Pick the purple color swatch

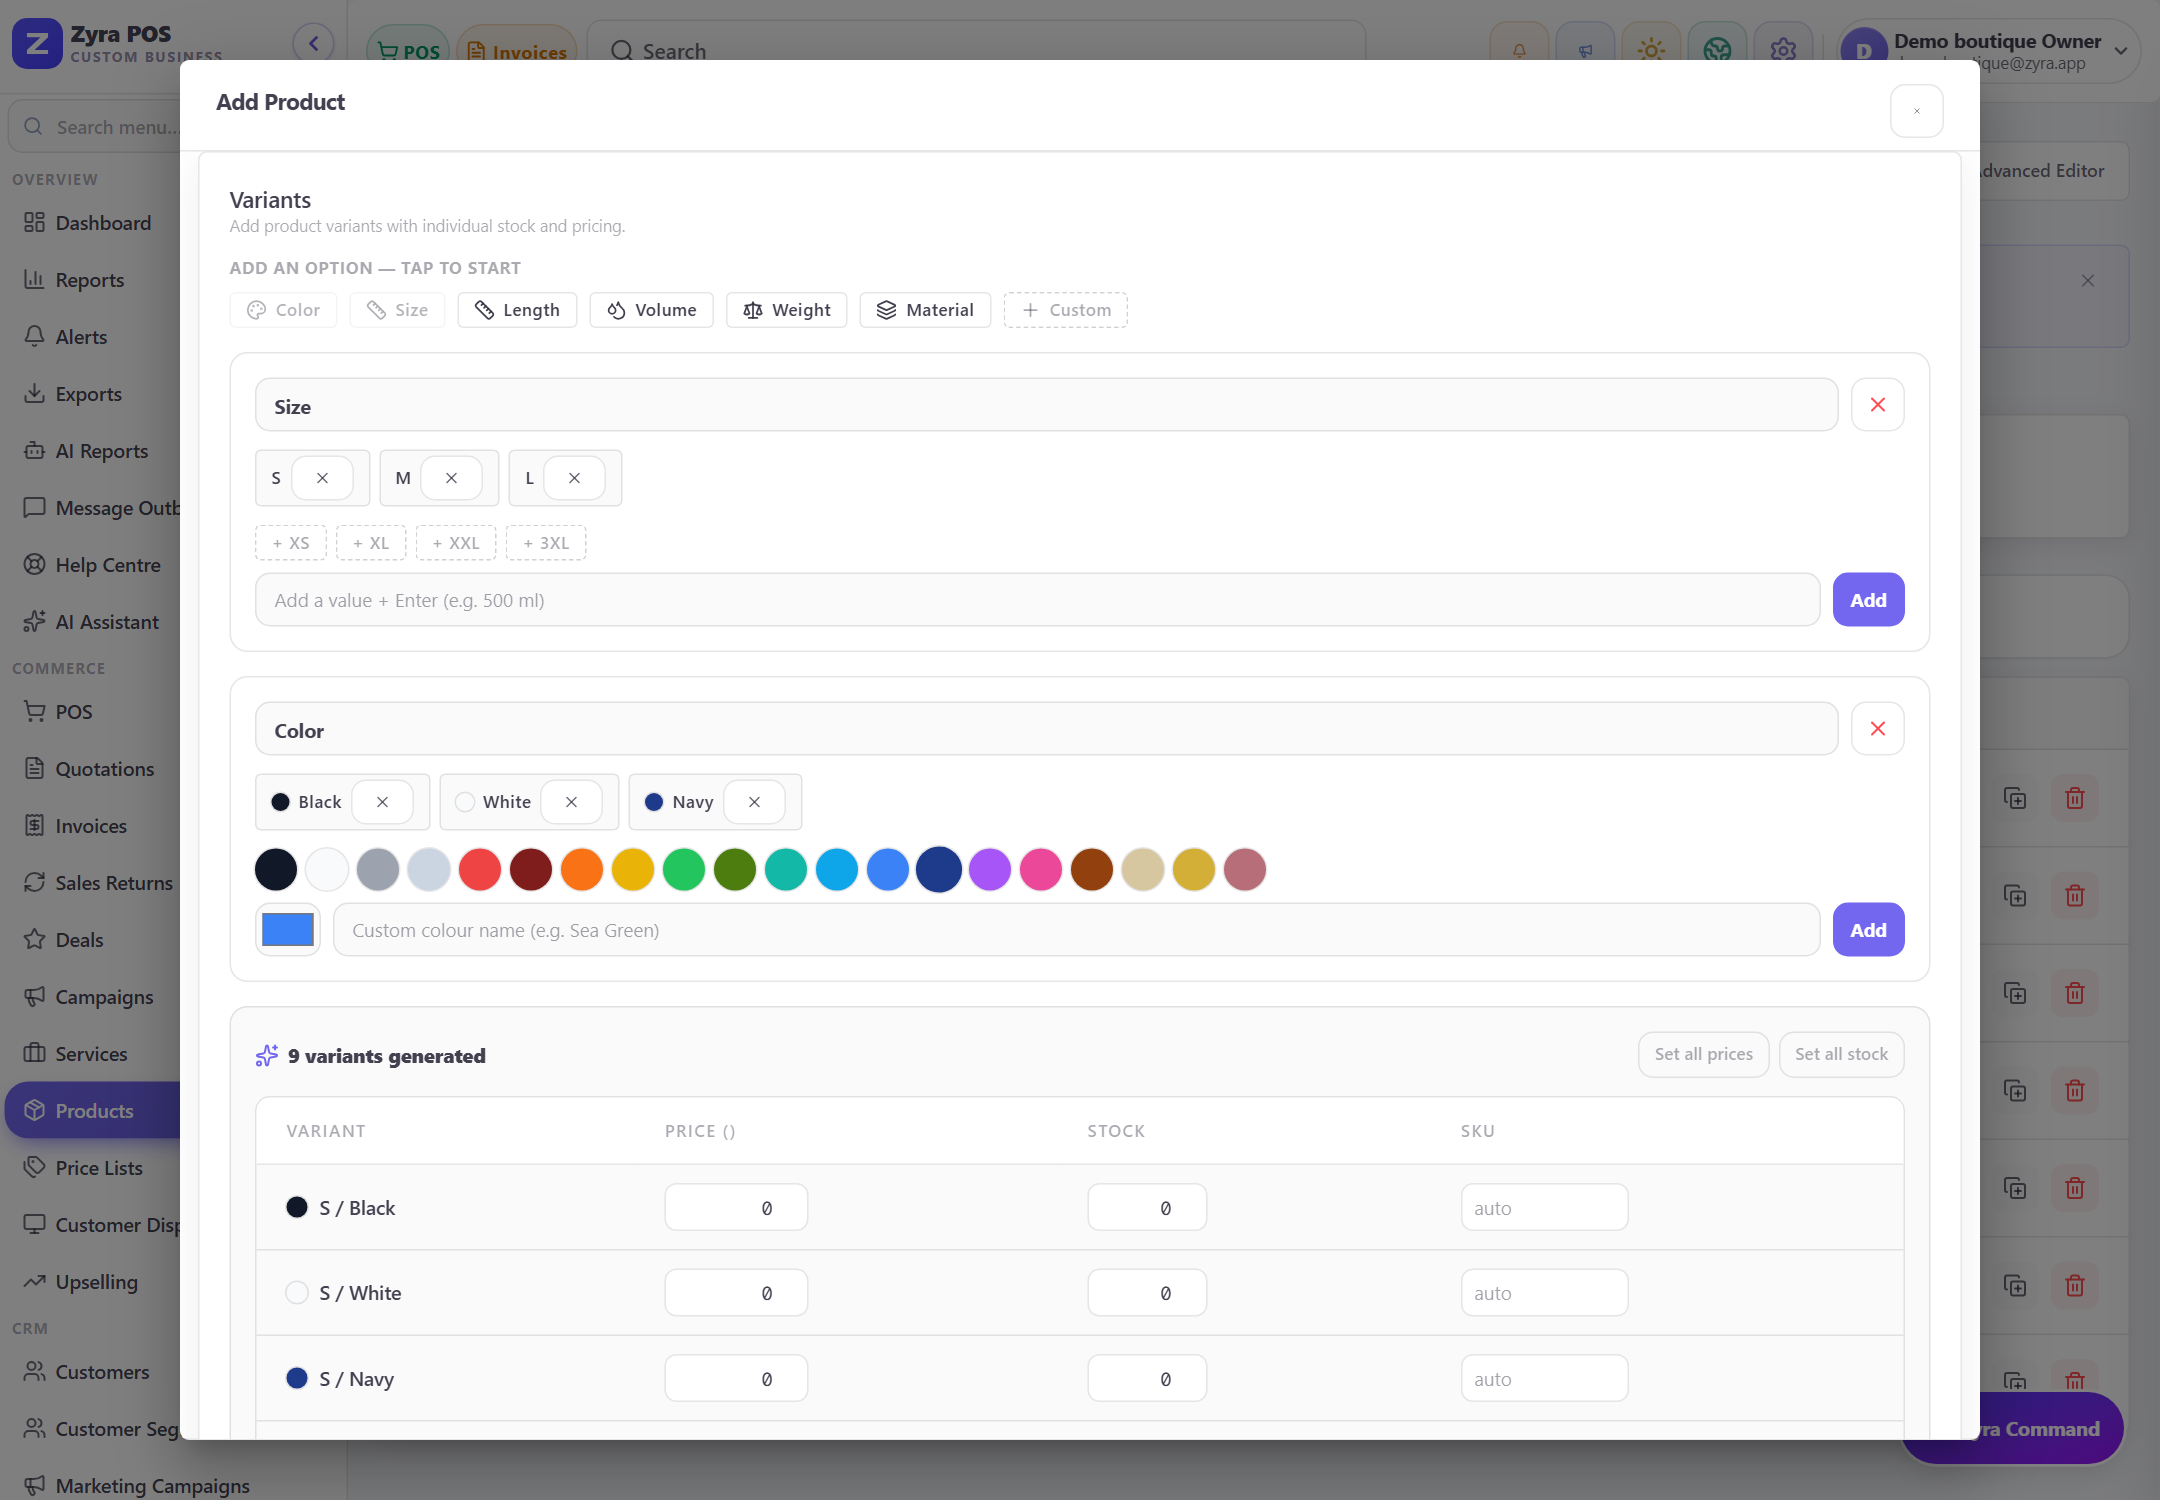coord(990,869)
